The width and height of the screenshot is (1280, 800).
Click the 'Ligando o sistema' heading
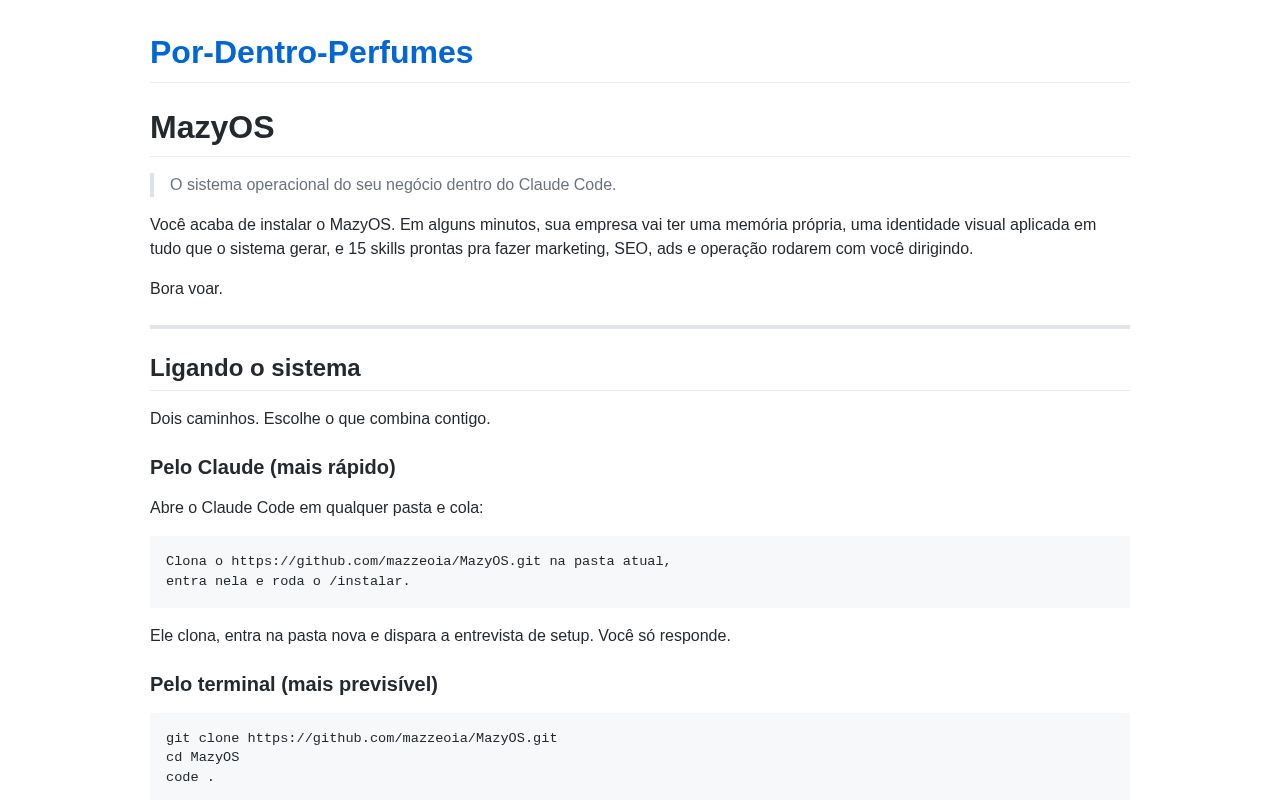point(255,368)
